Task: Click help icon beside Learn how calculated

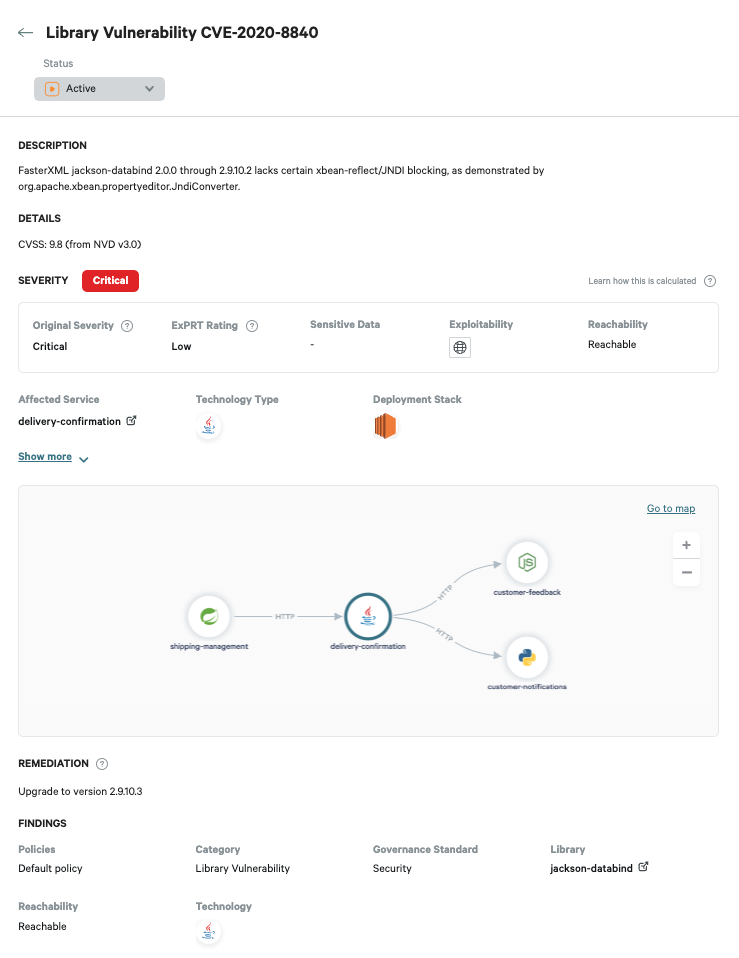Action: tap(710, 281)
